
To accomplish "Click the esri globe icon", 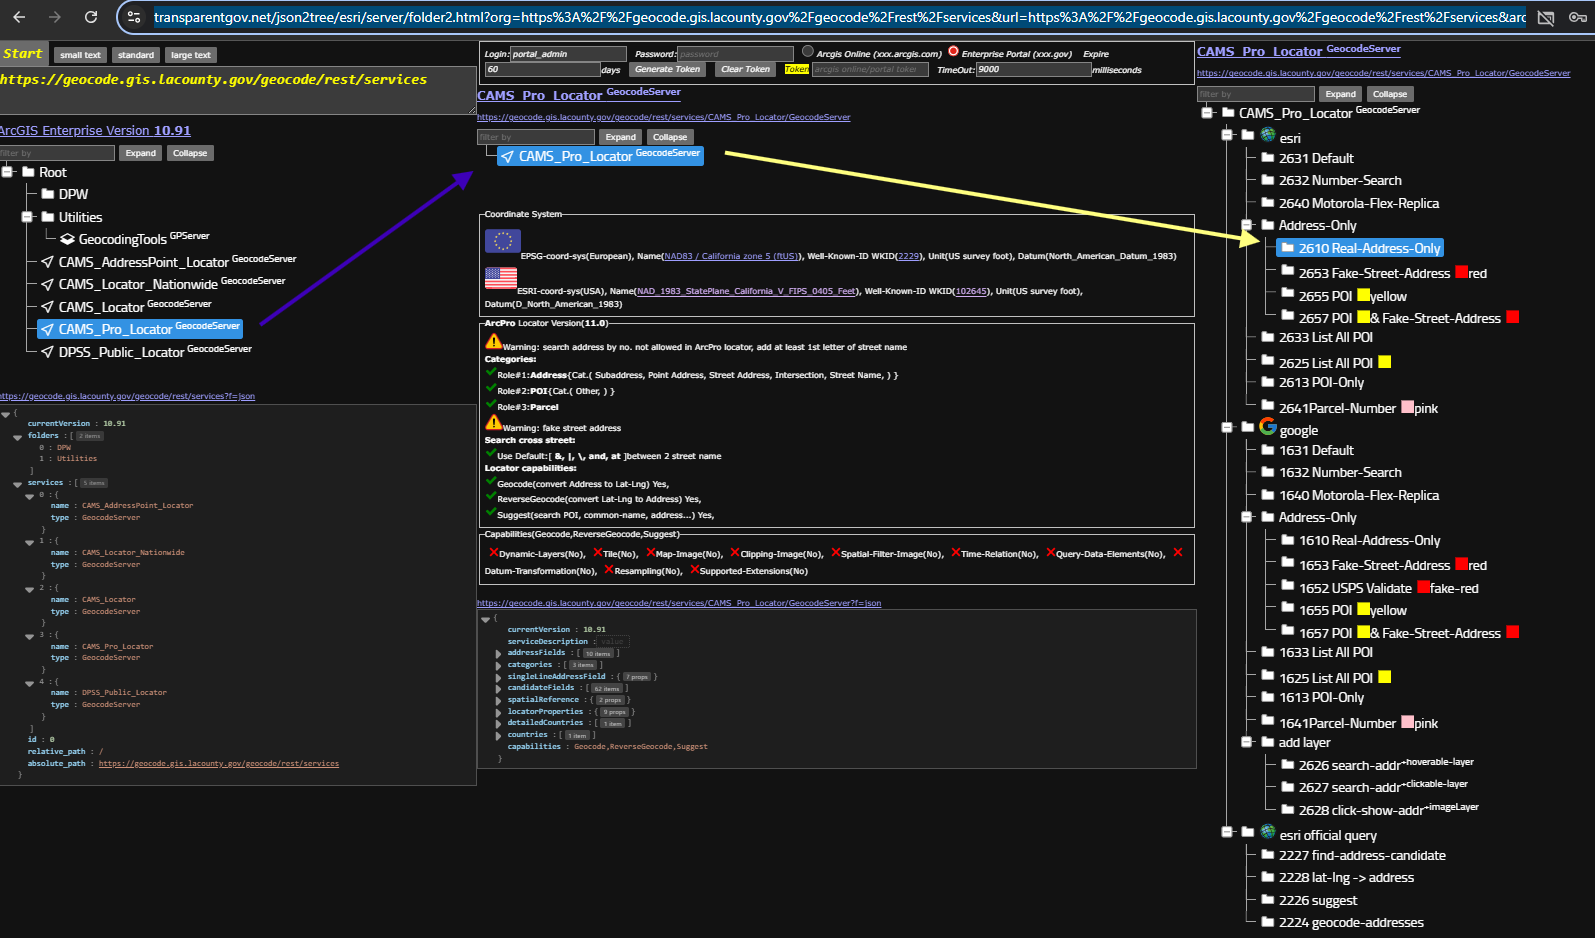I will click(x=1267, y=136).
